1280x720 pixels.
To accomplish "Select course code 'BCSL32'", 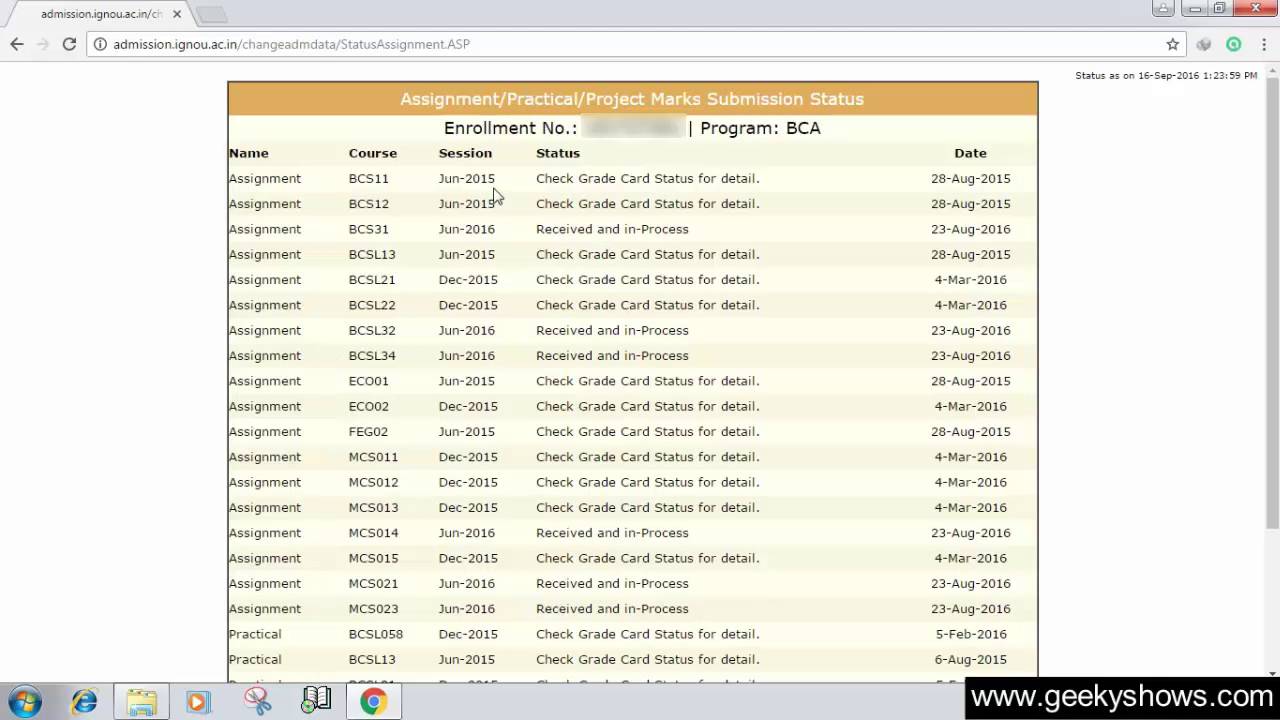I will click(x=372, y=330).
